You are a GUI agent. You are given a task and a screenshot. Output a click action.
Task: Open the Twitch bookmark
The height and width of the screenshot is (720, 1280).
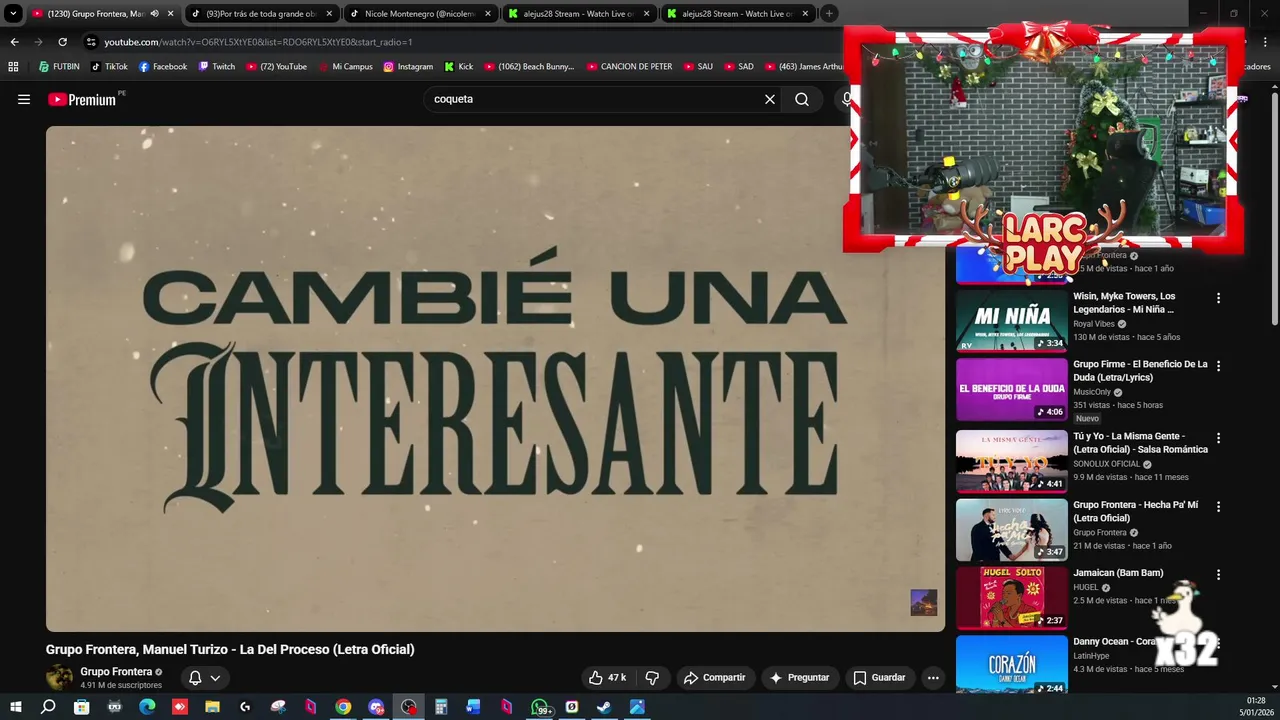coord(217,67)
